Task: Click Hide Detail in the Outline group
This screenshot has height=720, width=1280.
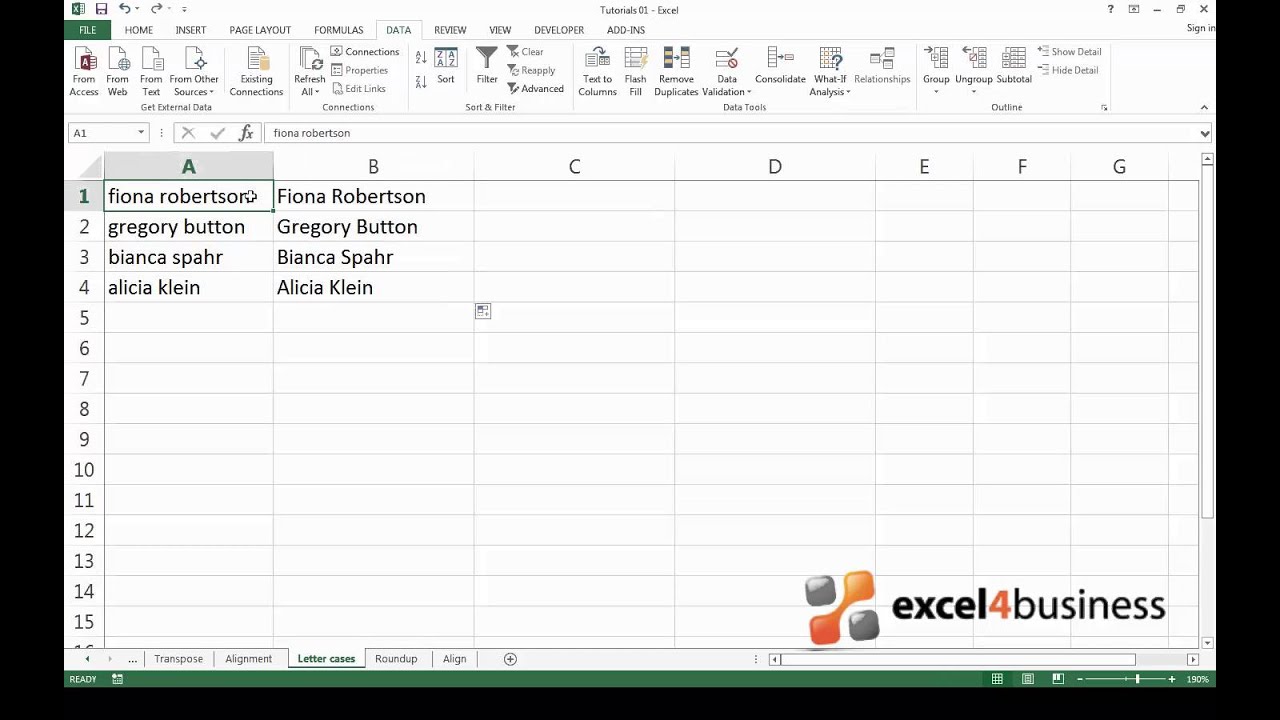Action: pyautogui.click(x=1067, y=70)
